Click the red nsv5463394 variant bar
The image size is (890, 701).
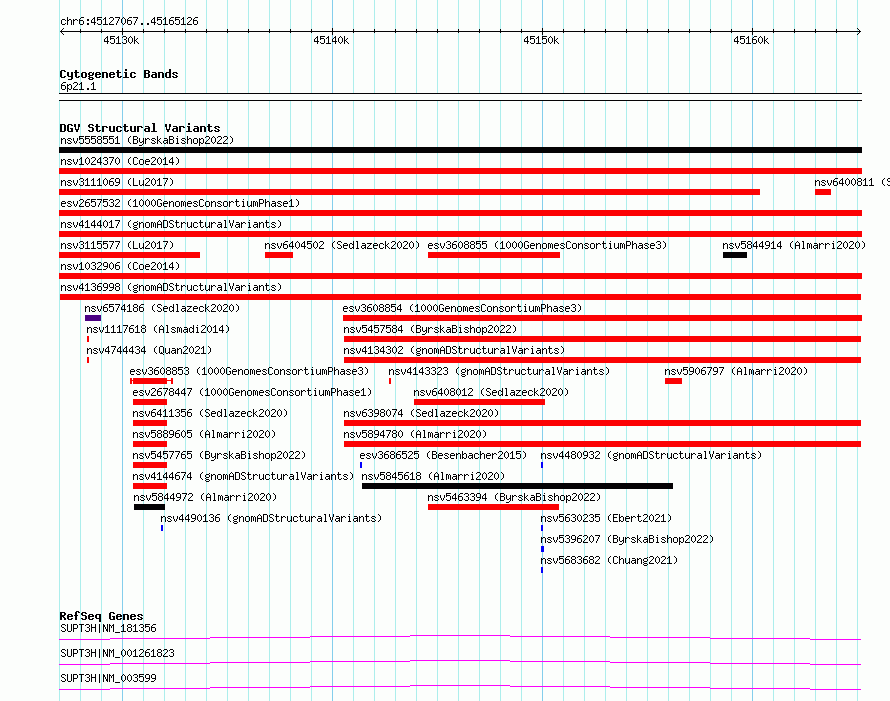pos(493,507)
